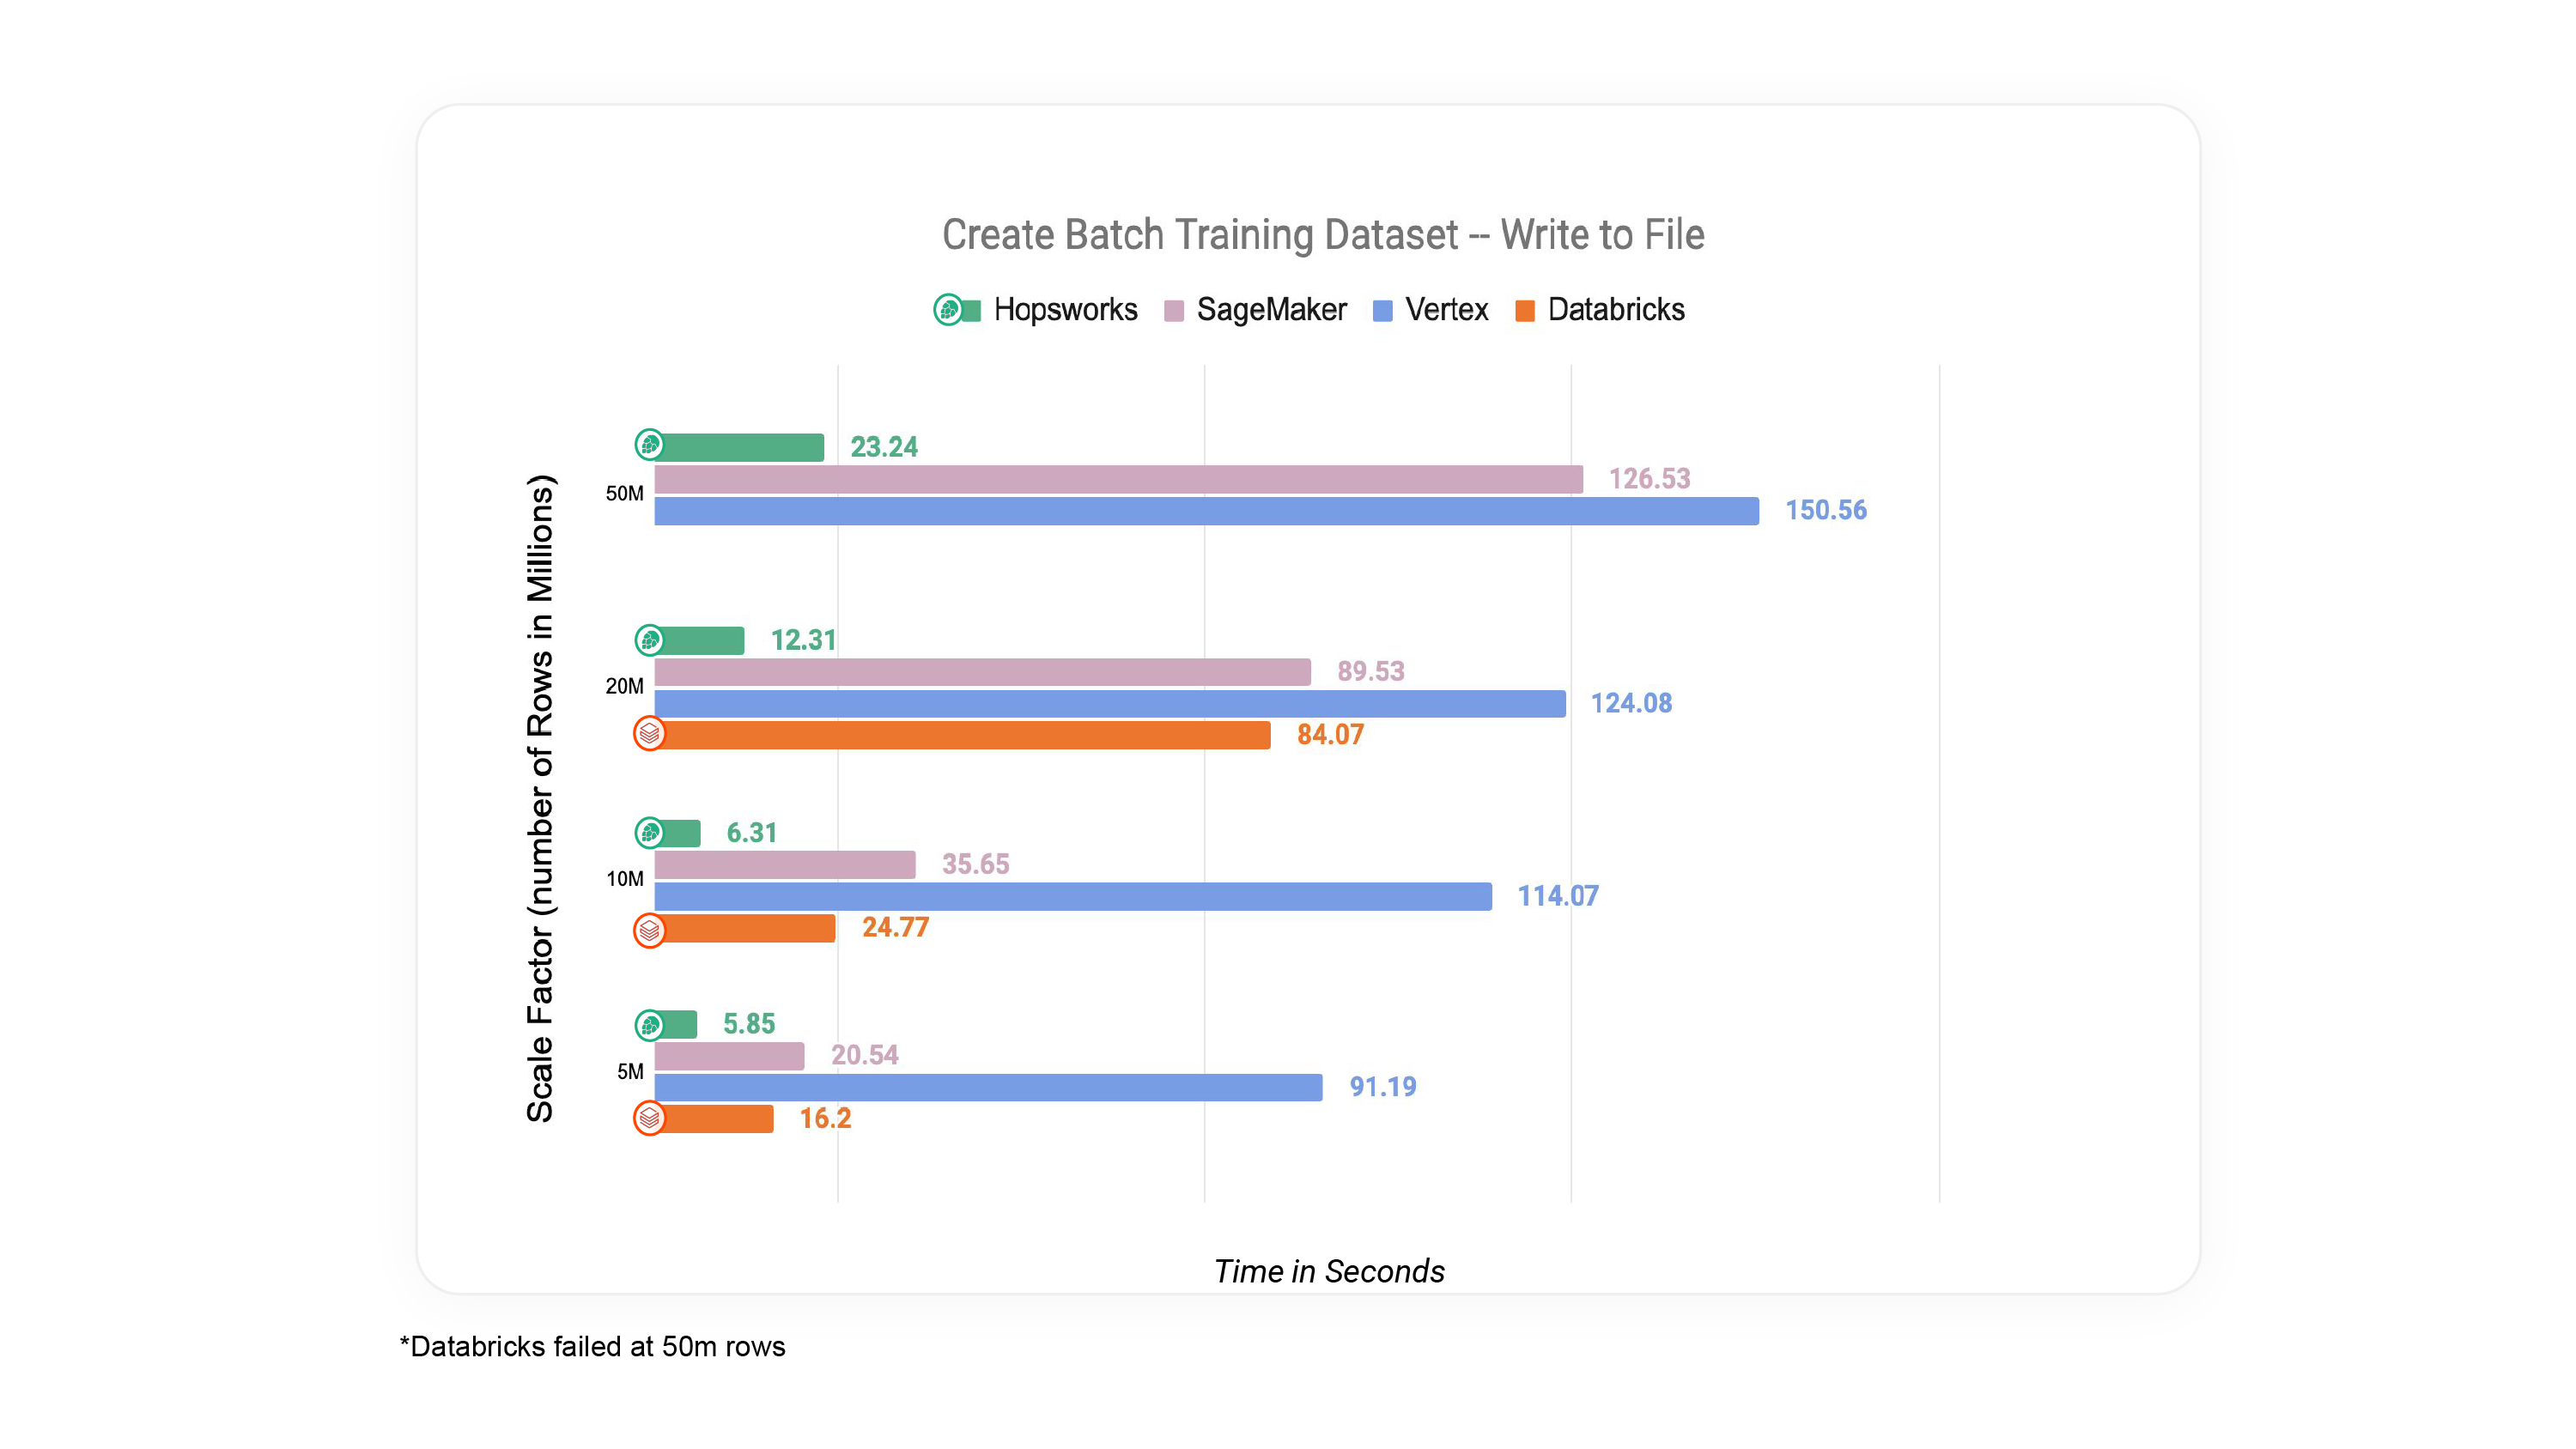Click the footnote about Databricks failing at 50m rows
Screen dimensions: 2576x1449
[x=592, y=1347]
